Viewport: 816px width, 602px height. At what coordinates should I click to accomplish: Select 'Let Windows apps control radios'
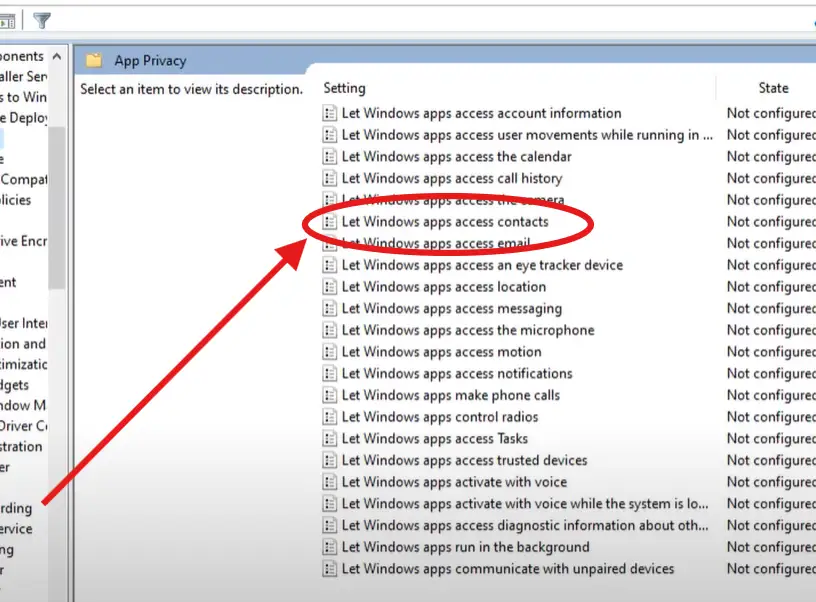[440, 417]
